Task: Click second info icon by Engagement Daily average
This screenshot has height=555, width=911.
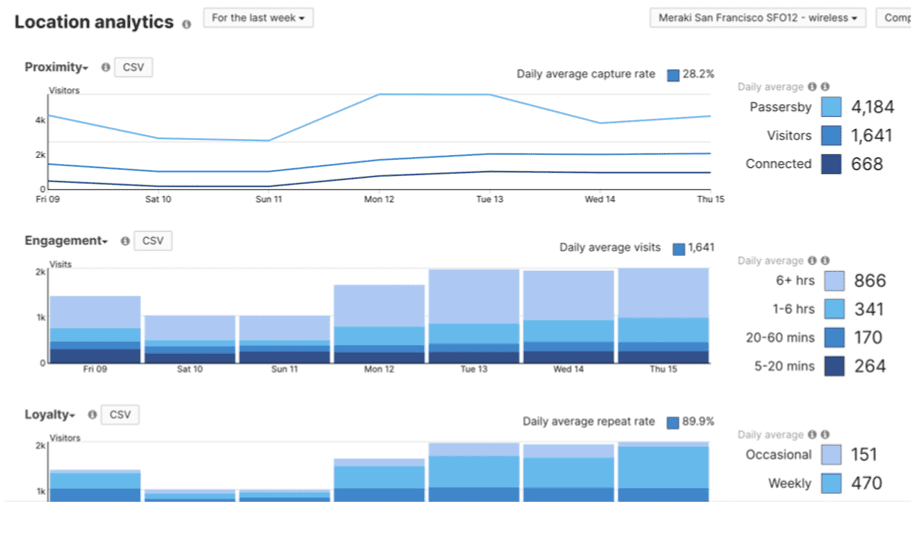Action: [825, 261]
